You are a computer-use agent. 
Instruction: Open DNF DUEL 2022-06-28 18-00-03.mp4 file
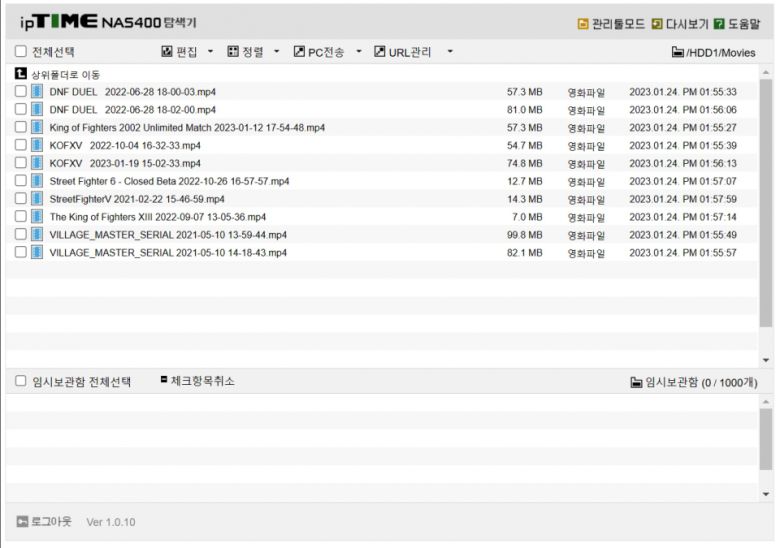pyautogui.click(x=132, y=92)
